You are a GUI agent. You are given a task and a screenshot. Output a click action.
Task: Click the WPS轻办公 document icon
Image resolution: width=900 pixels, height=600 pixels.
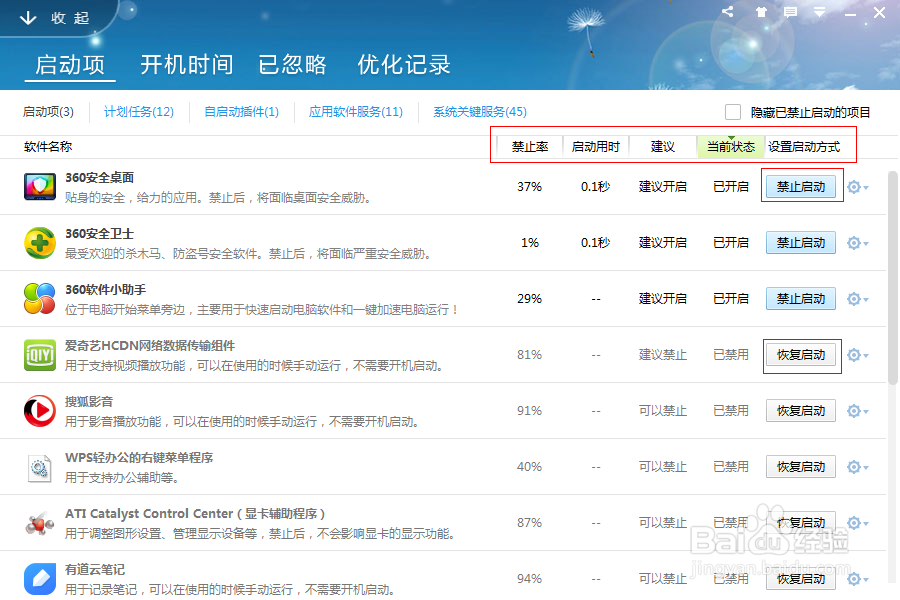pyautogui.click(x=40, y=467)
